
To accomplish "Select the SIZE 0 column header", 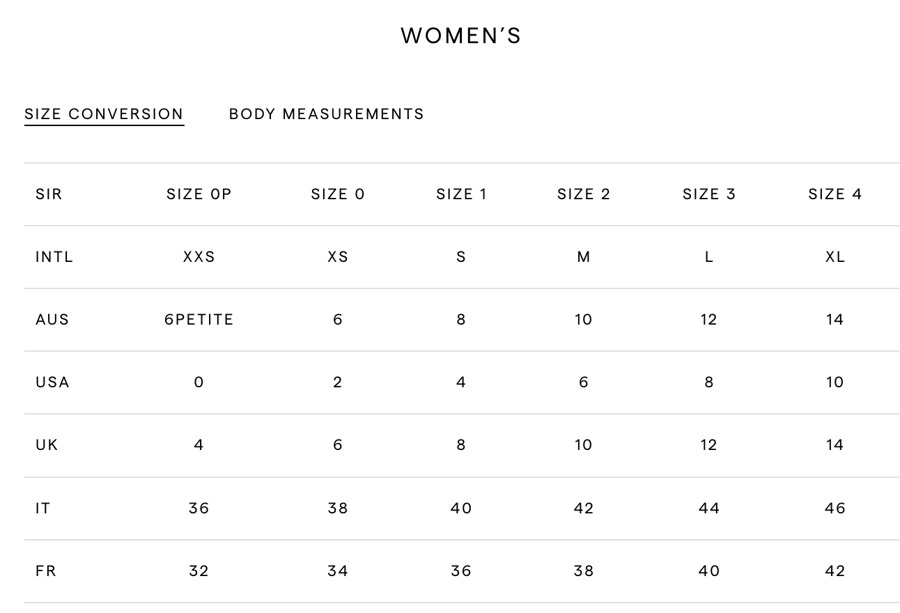I will pos(338,194).
